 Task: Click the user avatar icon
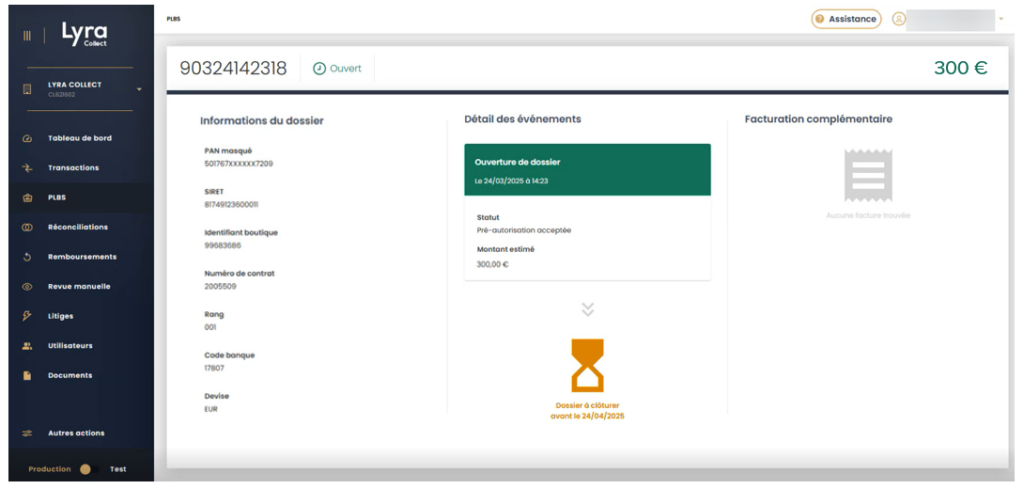[899, 19]
